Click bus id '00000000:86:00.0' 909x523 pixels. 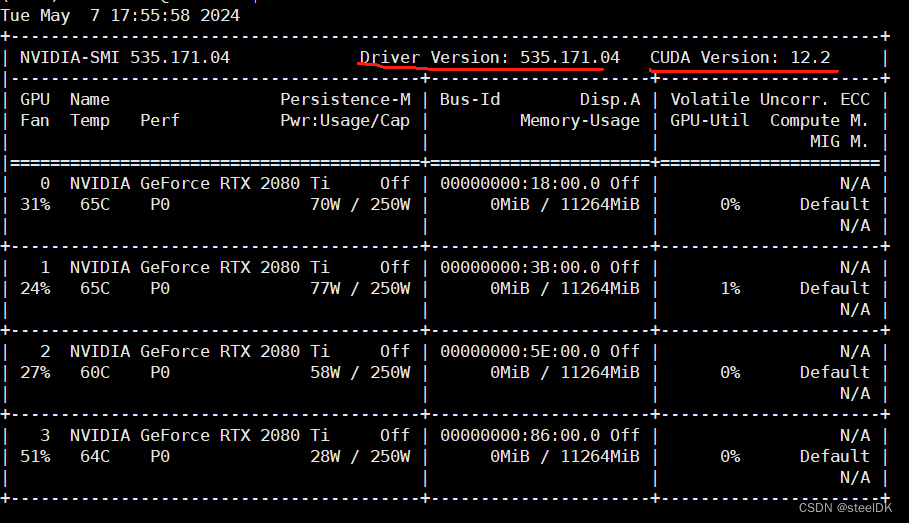[520, 435]
